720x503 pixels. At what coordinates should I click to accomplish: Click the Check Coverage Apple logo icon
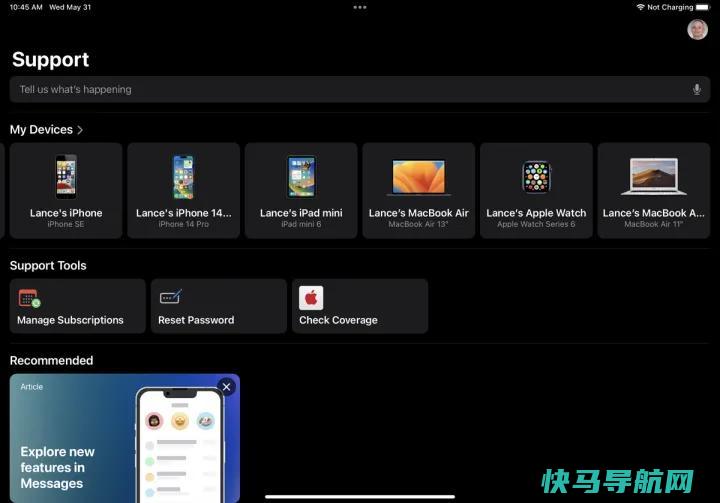[x=311, y=298]
